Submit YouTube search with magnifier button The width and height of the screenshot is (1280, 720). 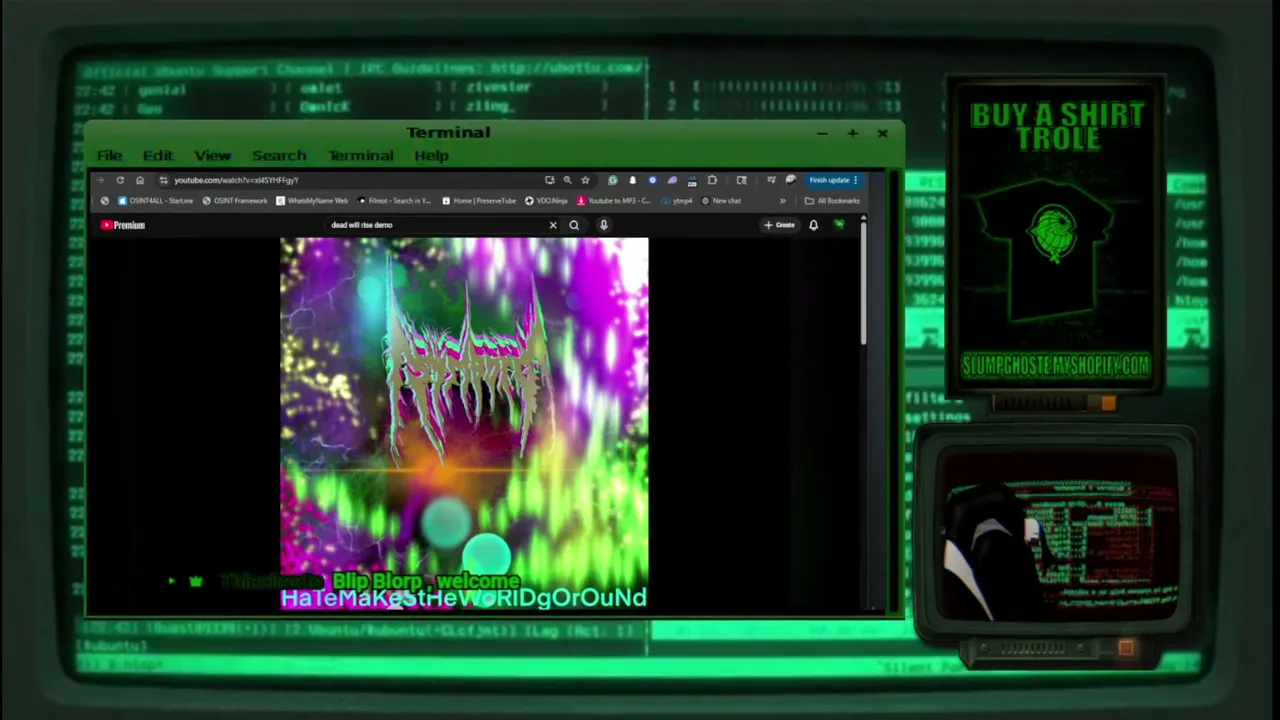coord(574,225)
